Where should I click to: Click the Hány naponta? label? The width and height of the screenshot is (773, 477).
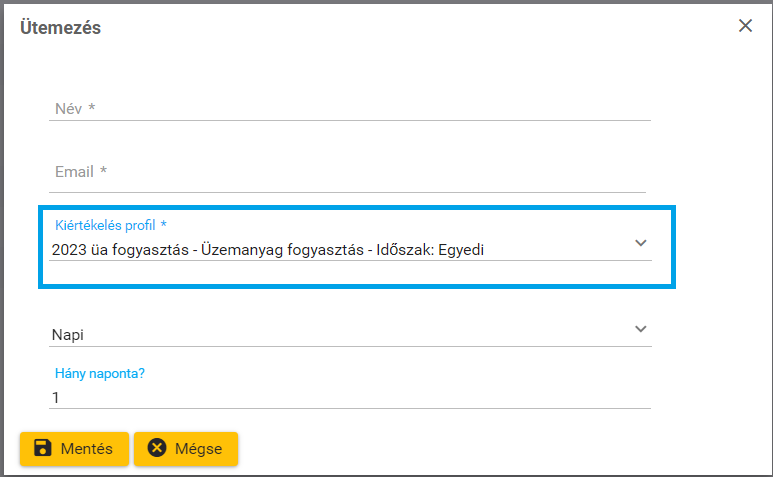100,373
